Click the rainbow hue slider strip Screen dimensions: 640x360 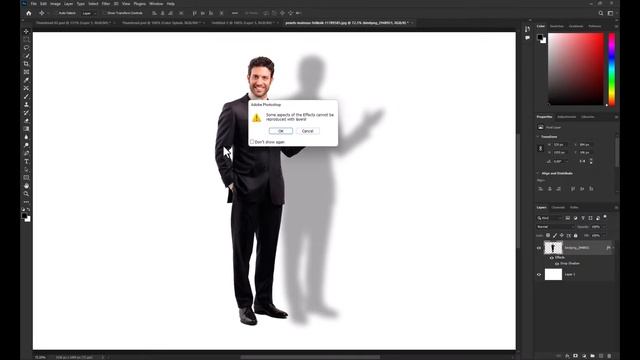pyautogui.click(x=612, y=69)
